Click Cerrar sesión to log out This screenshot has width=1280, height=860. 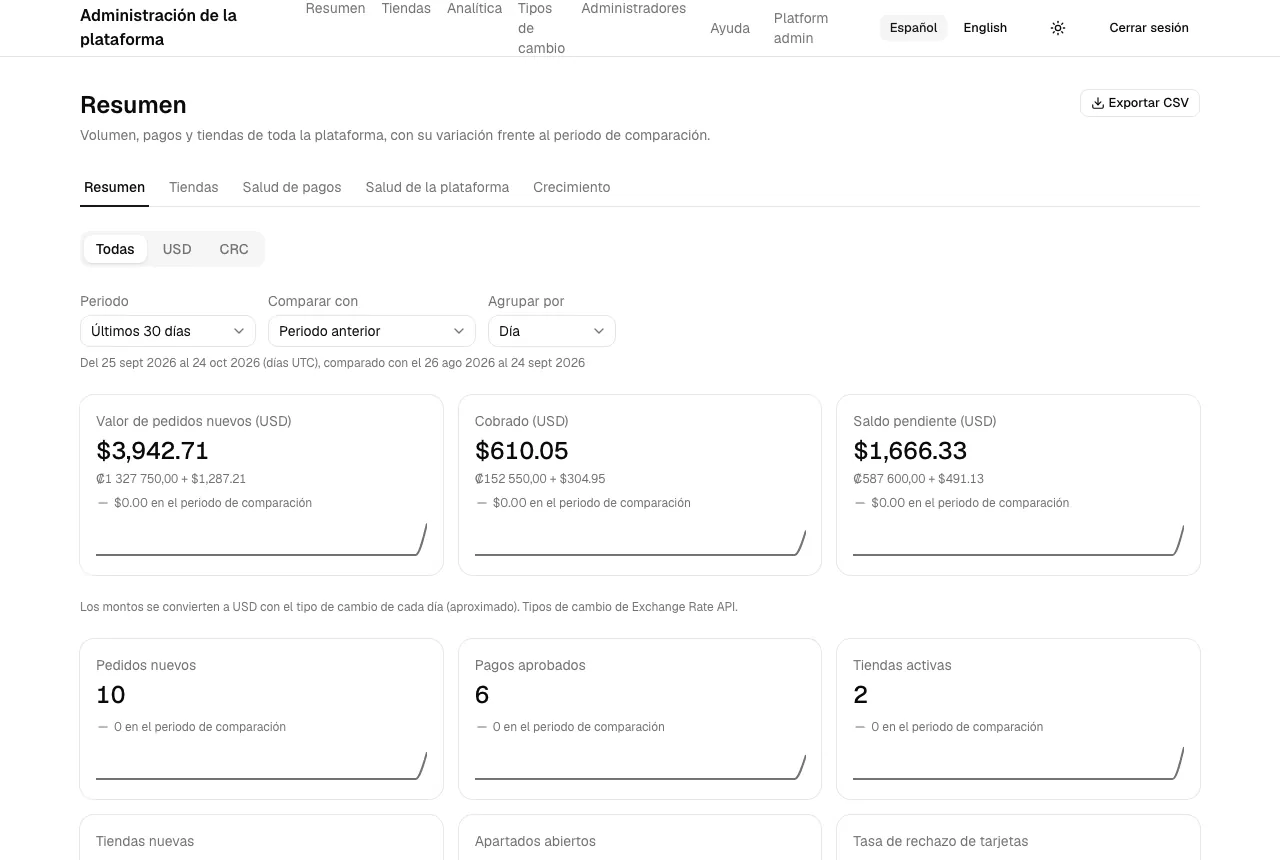pyautogui.click(x=1149, y=28)
